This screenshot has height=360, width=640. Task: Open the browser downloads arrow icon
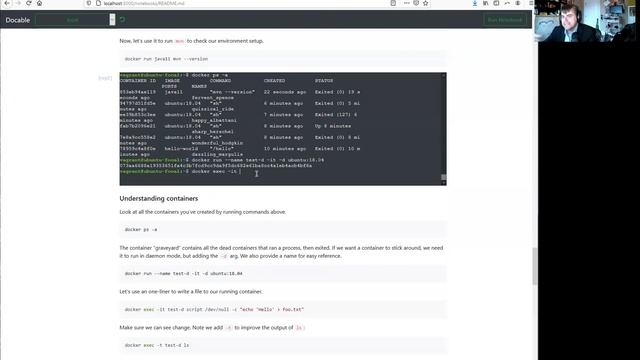[475, 3]
